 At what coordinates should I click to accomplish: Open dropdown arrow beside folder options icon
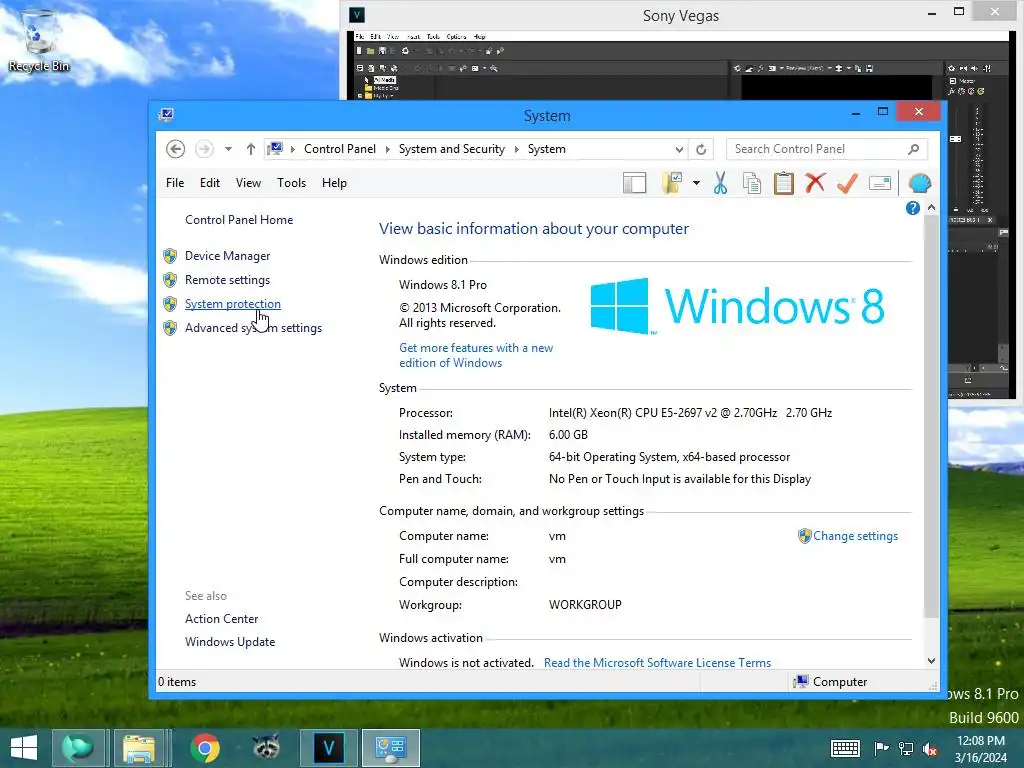(696, 184)
